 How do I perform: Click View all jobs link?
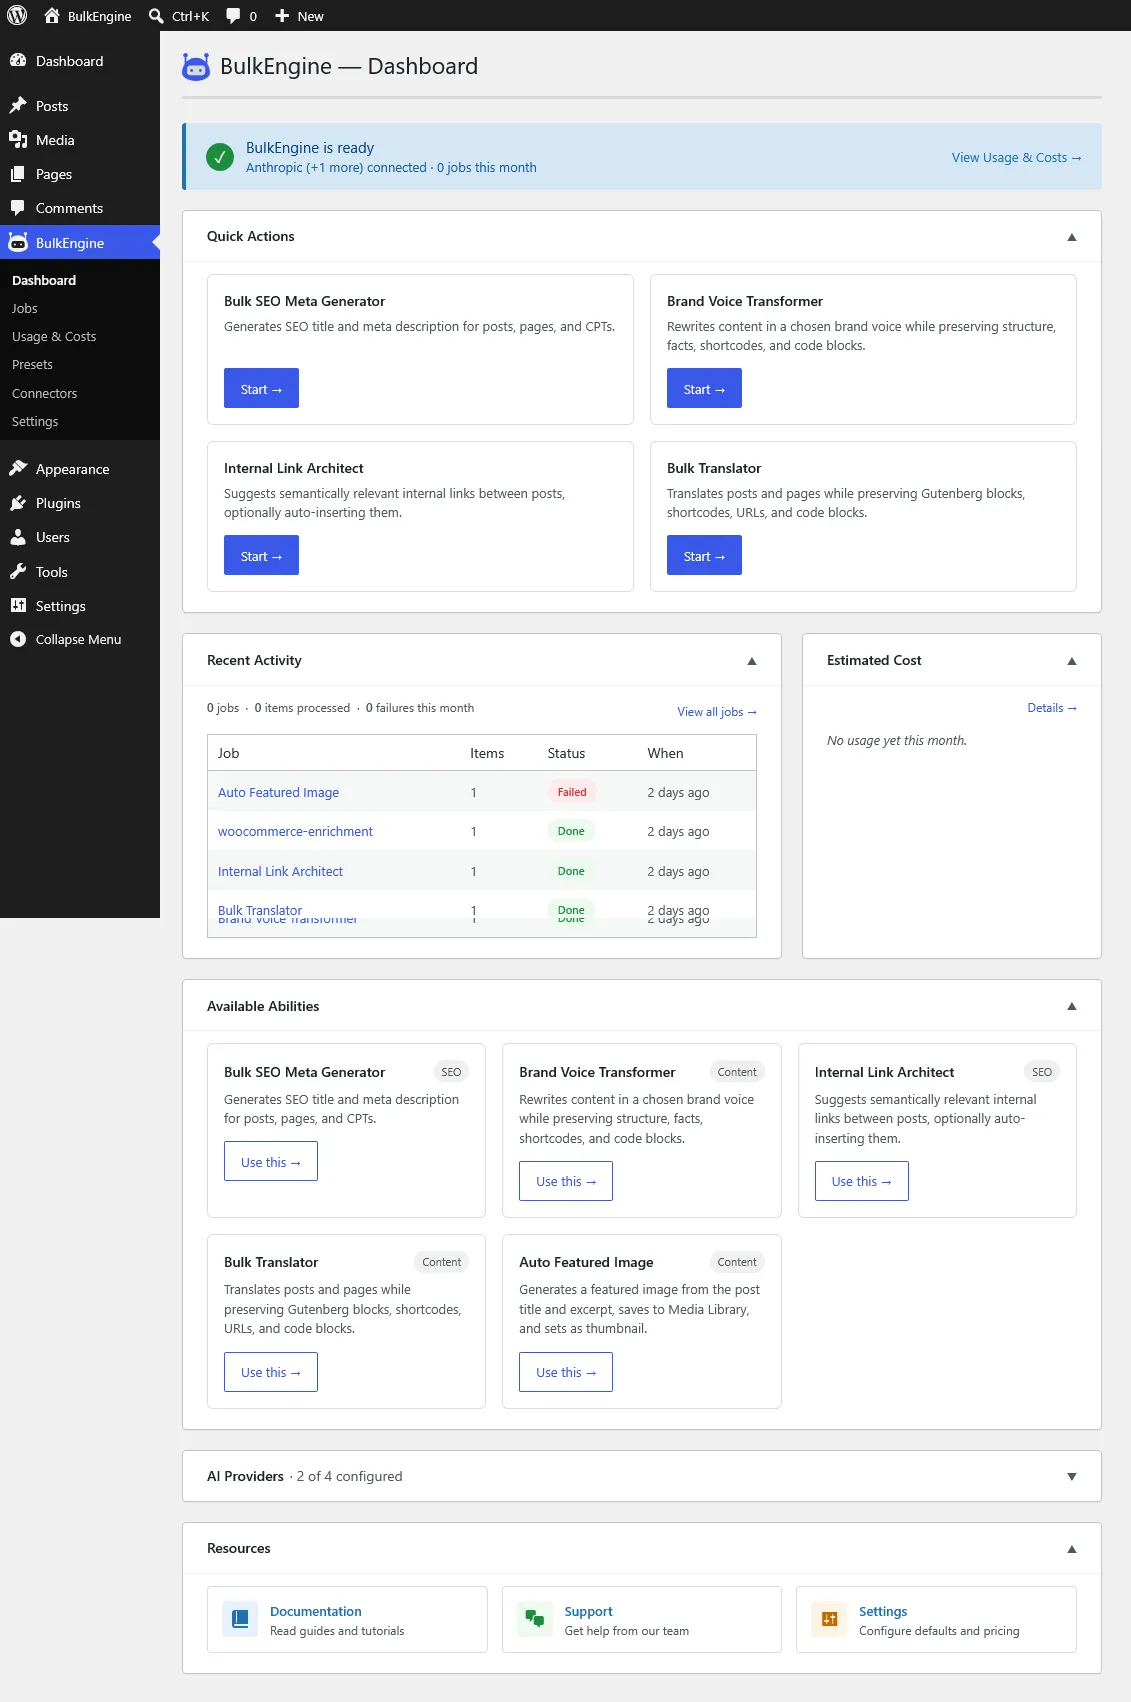(717, 712)
